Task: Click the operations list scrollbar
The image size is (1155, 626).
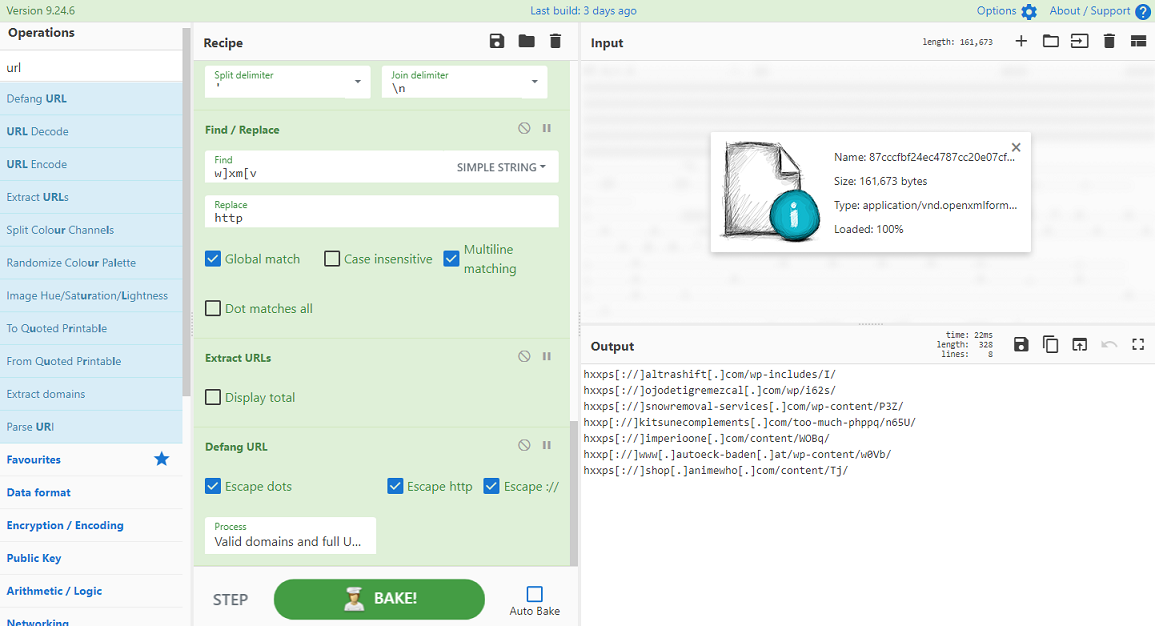Action: tap(187, 212)
